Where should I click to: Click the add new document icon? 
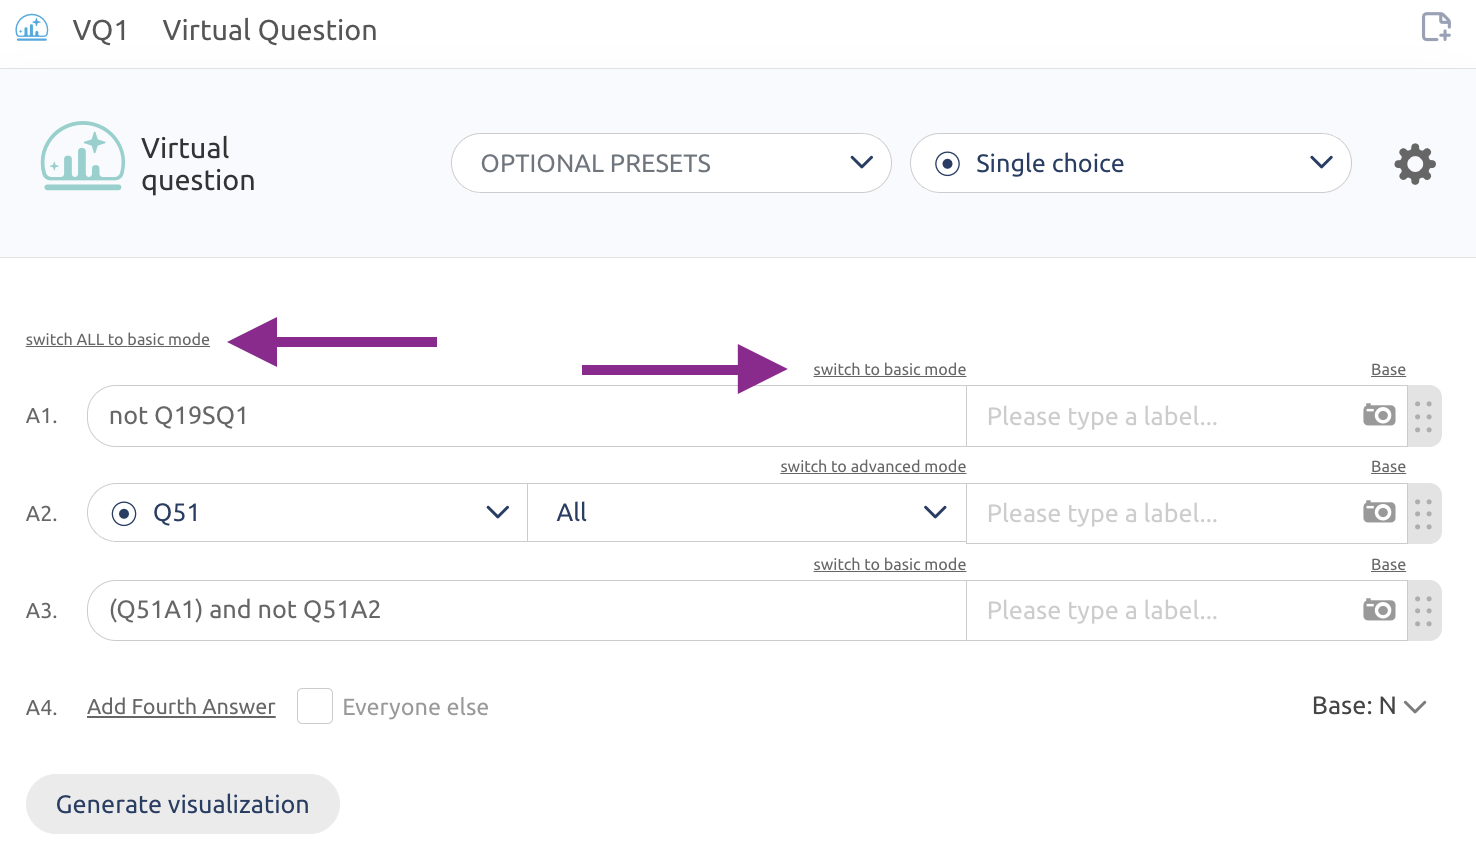point(1437,27)
